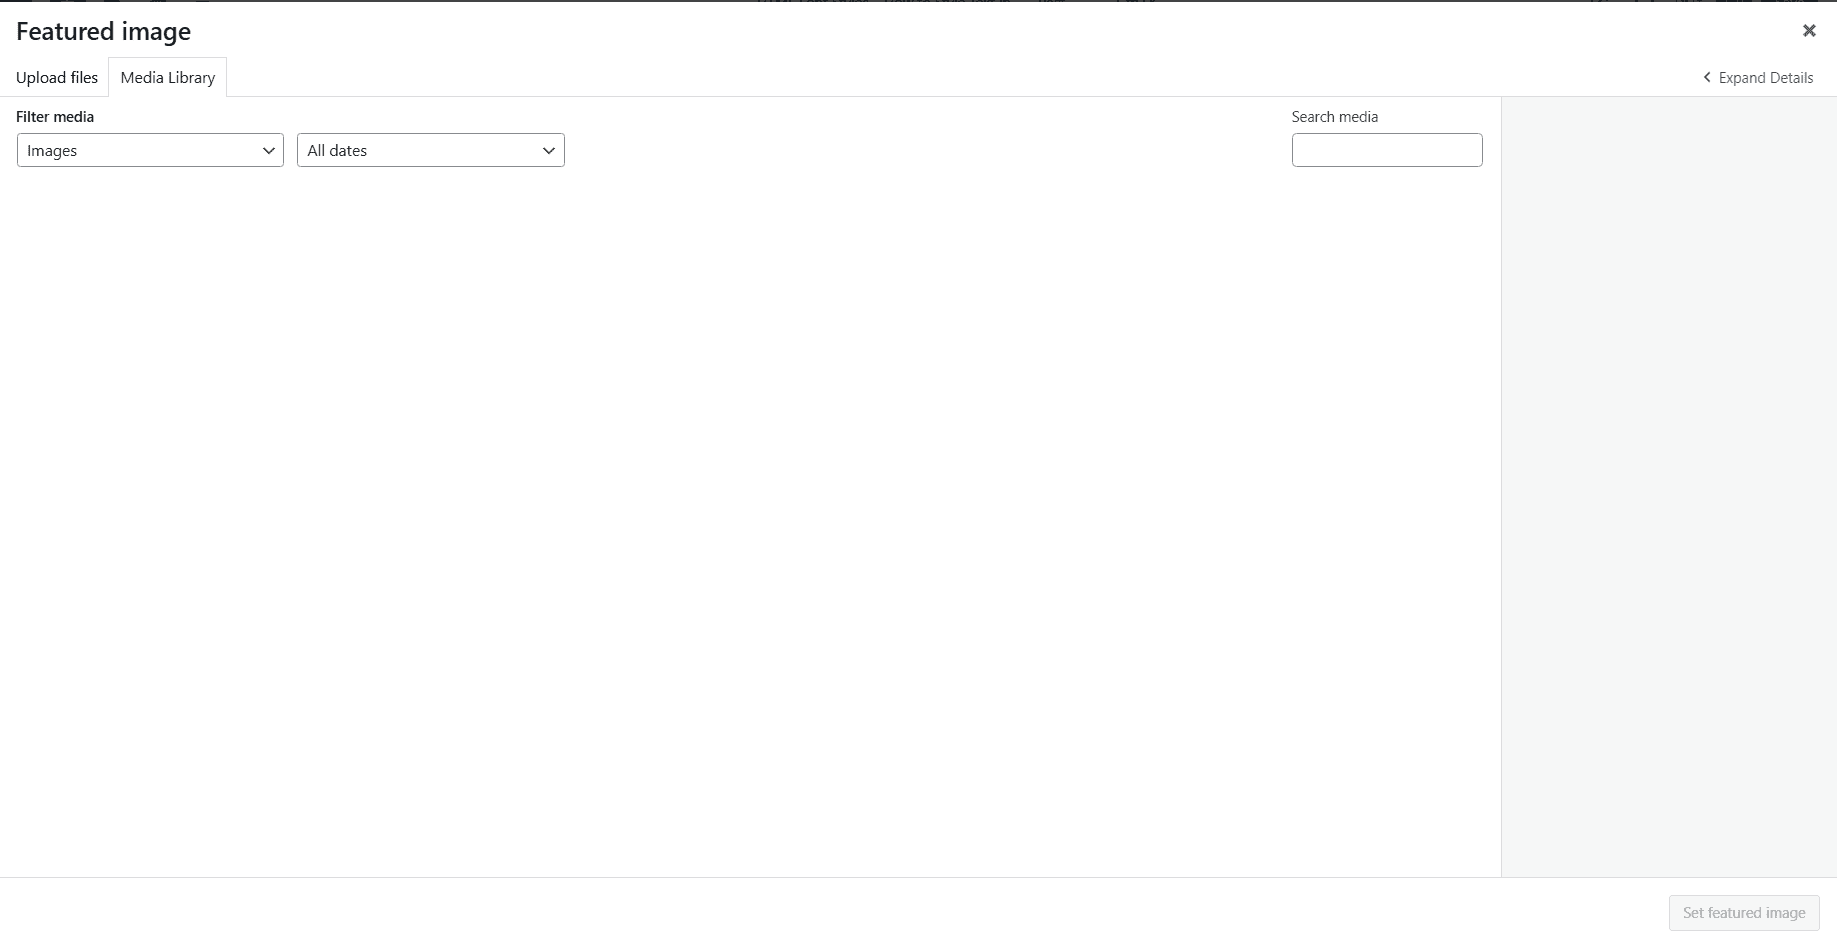
Task: Click the "Images" text in the type filter
Action: pyautogui.click(x=52, y=151)
